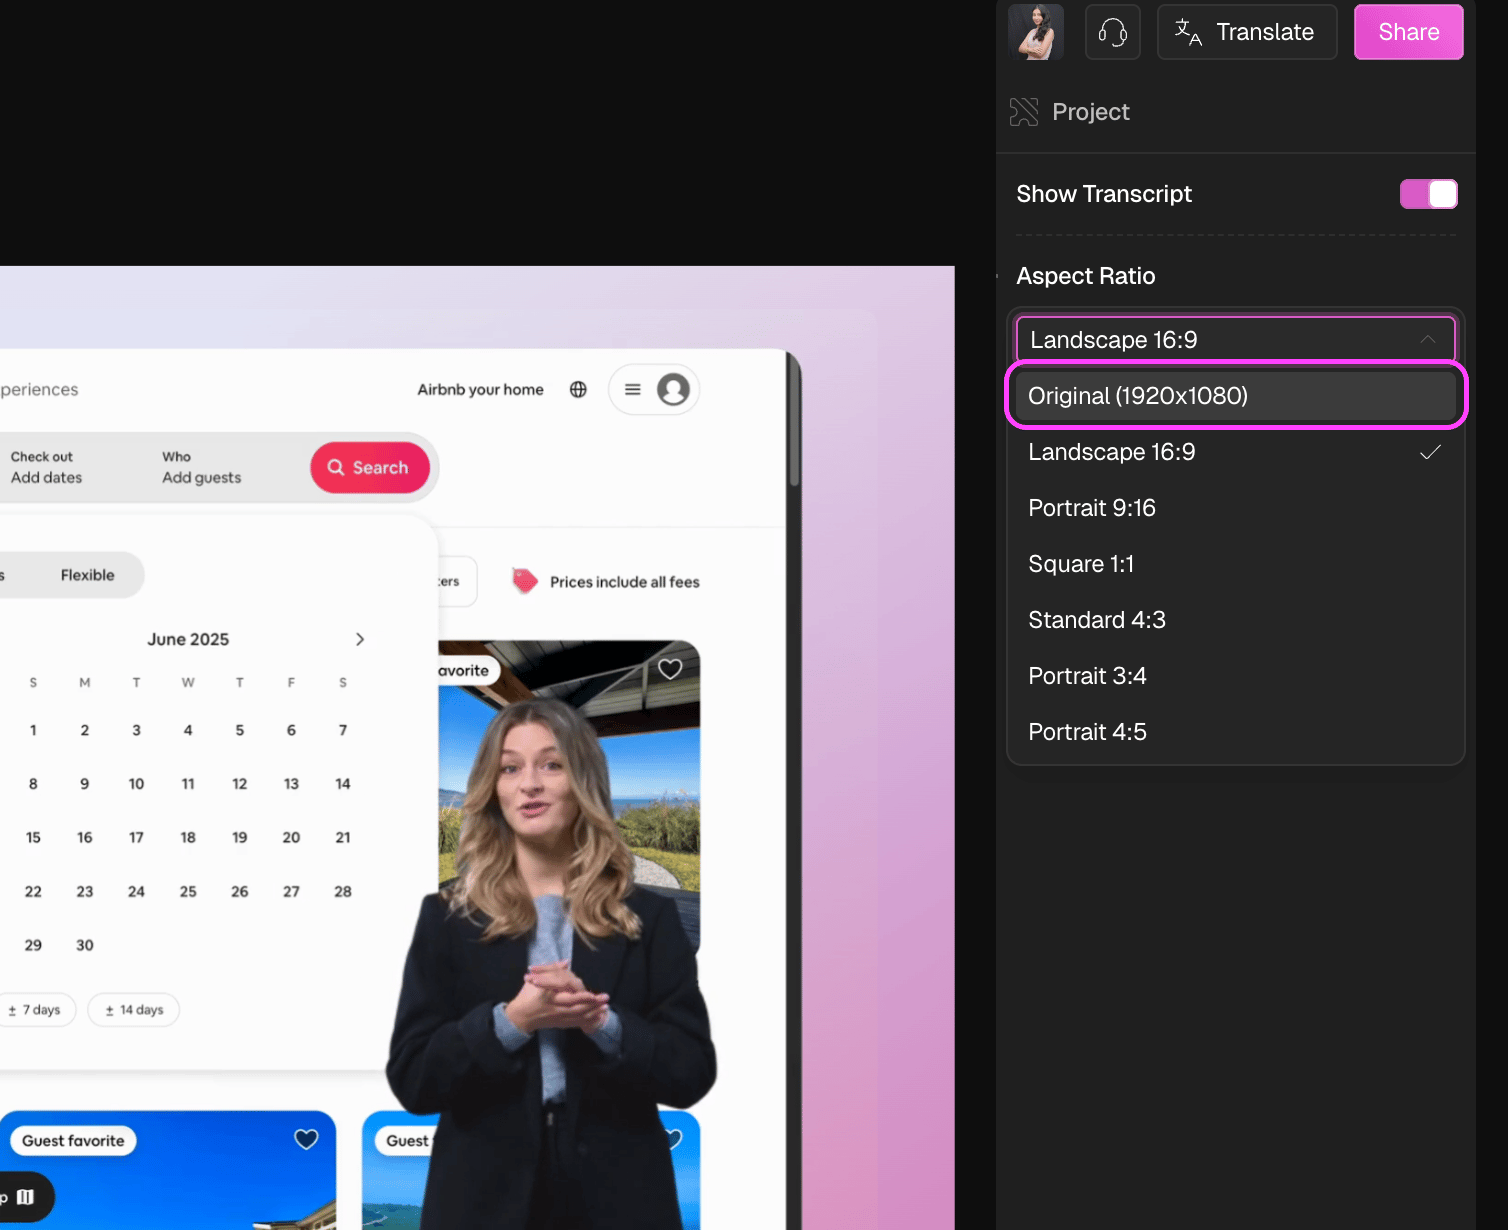
Task: Select Original (1920x1080) option
Action: coord(1236,396)
